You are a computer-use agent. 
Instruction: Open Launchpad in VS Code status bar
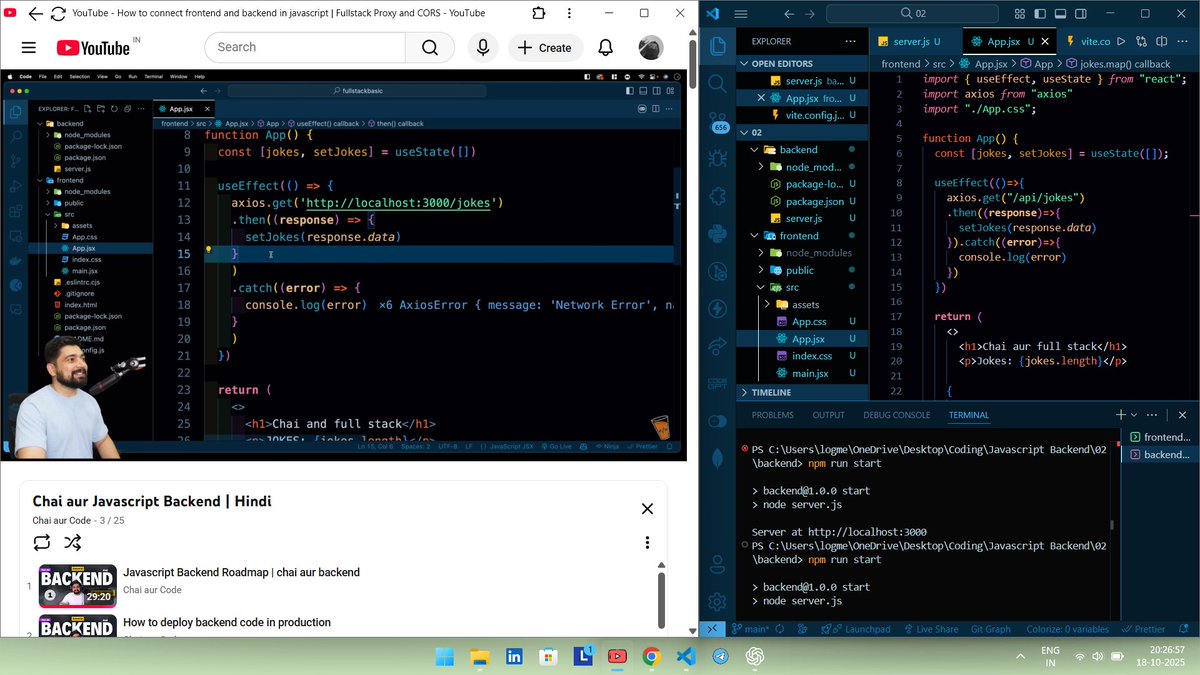click(x=861, y=629)
